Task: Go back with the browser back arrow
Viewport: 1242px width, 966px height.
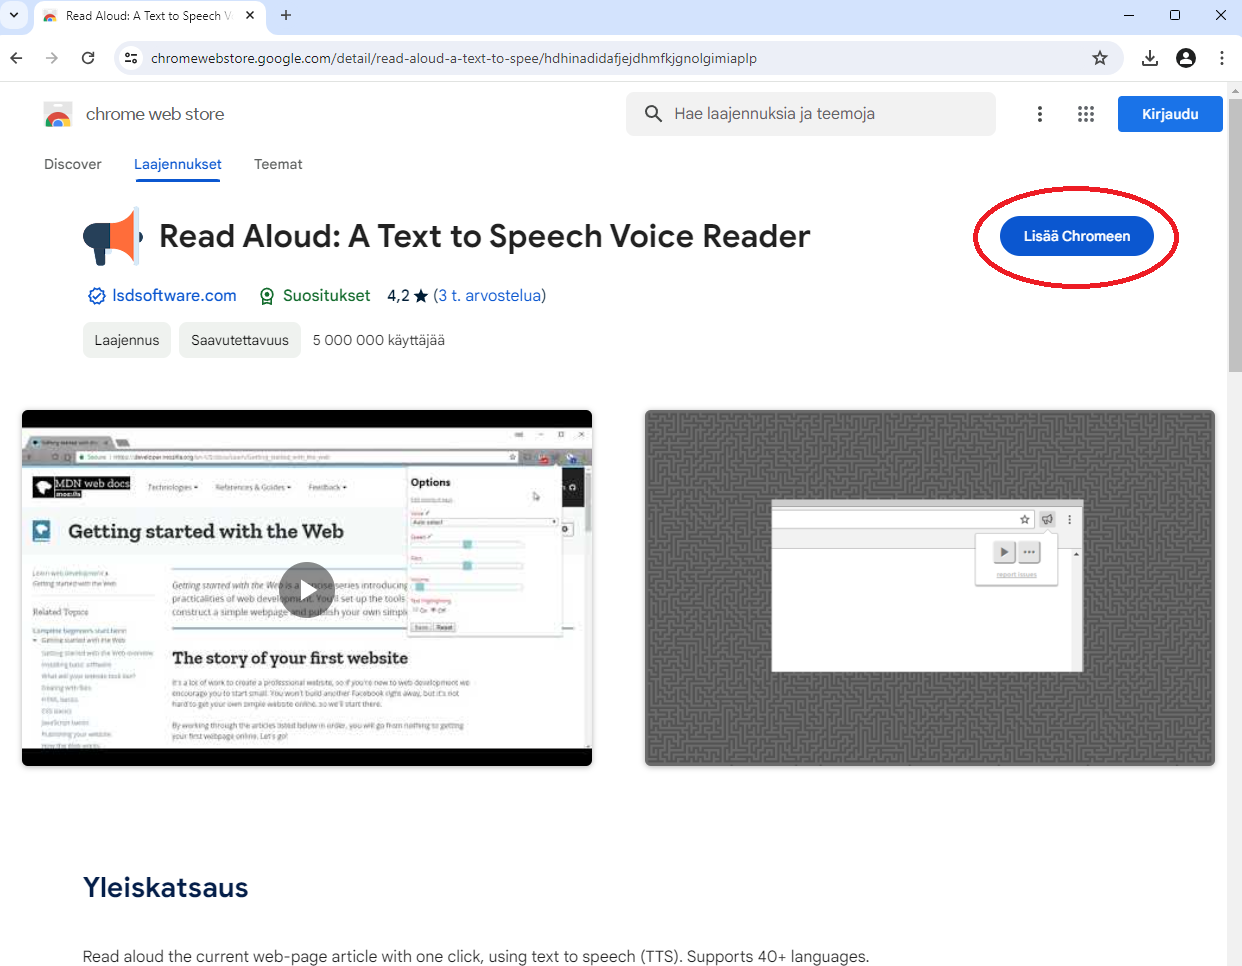Action: 17,58
